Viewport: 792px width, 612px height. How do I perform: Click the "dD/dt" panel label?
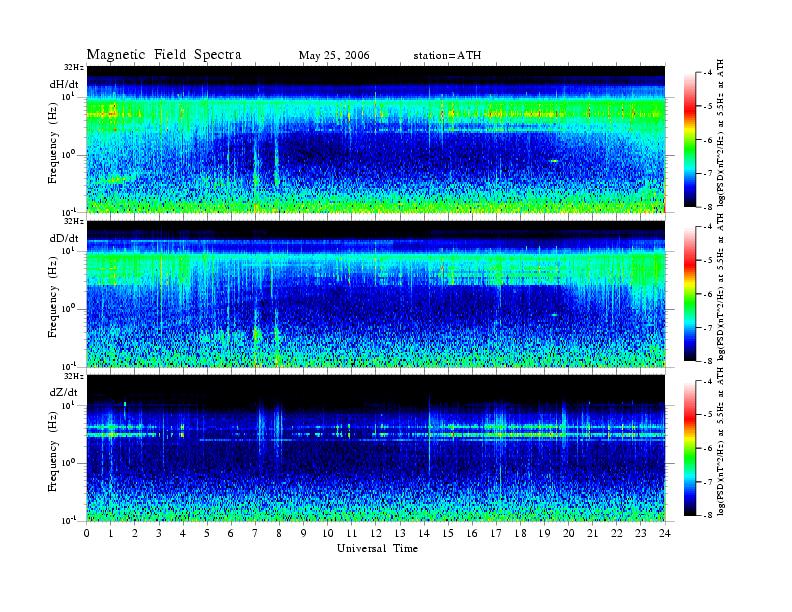[x=64, y=238]
